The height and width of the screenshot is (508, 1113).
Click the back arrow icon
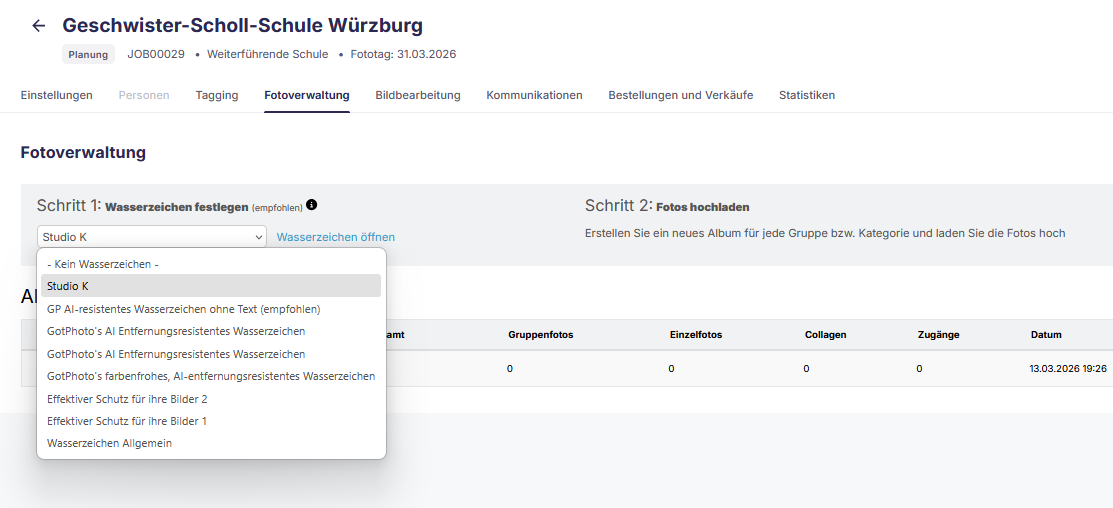39,26
